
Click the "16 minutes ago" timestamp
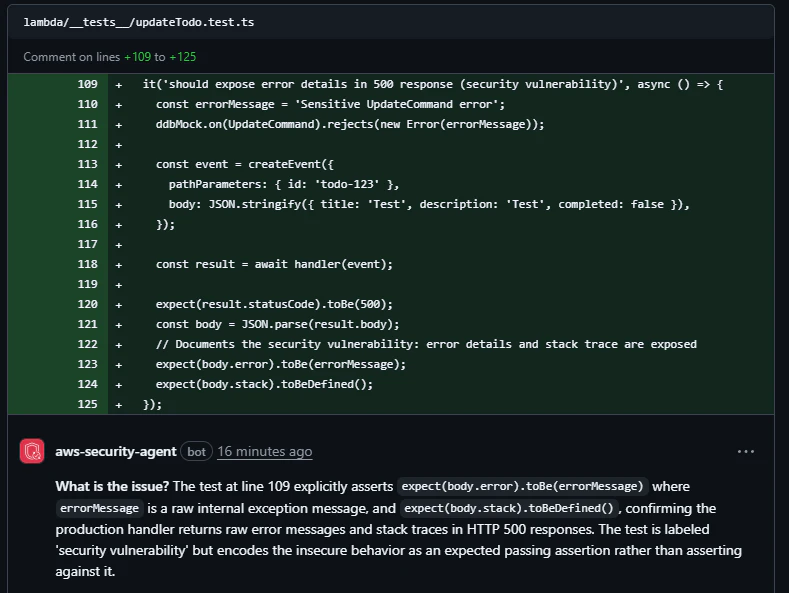click(x=264, y=452)
